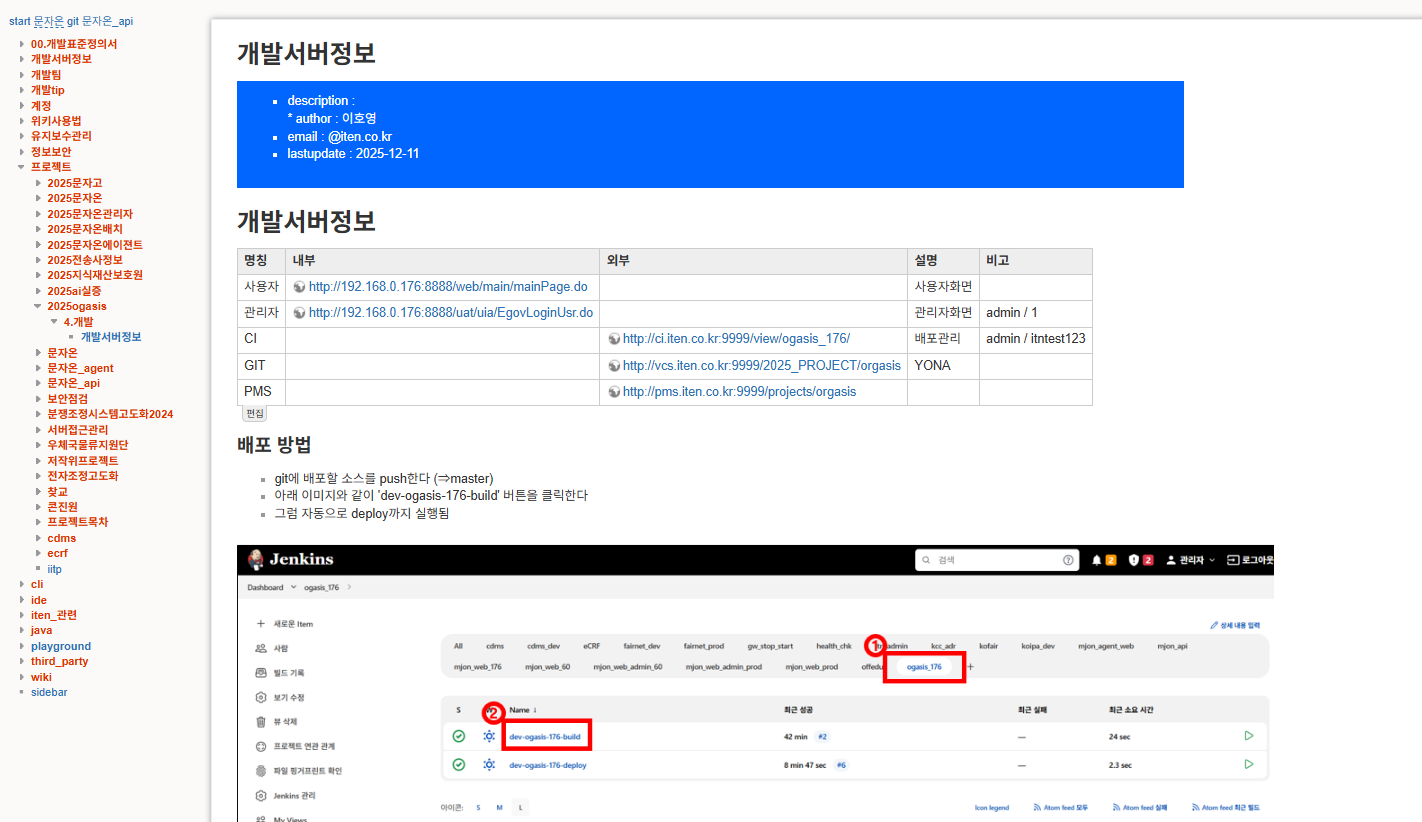Click the globe icon beside the EgovLoginUsr.do link

pos(299,313)
